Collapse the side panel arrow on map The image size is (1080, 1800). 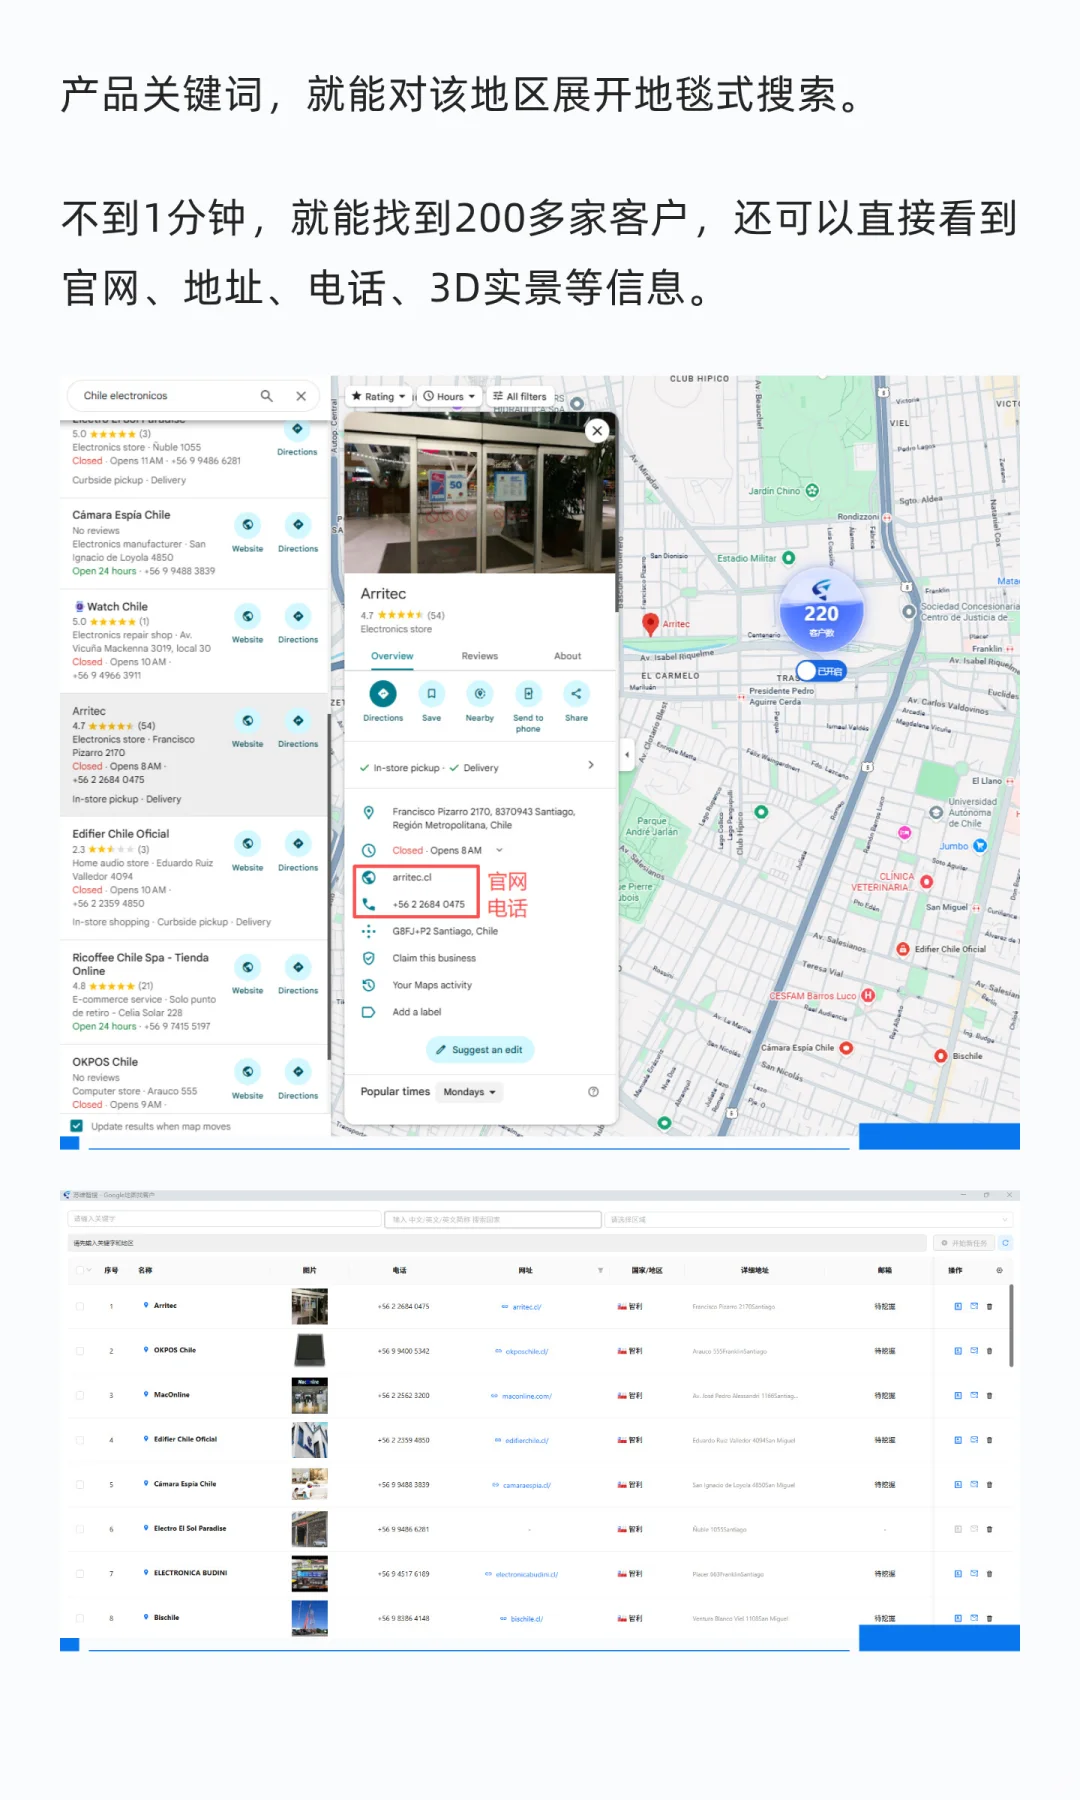(x=627, y=754)
